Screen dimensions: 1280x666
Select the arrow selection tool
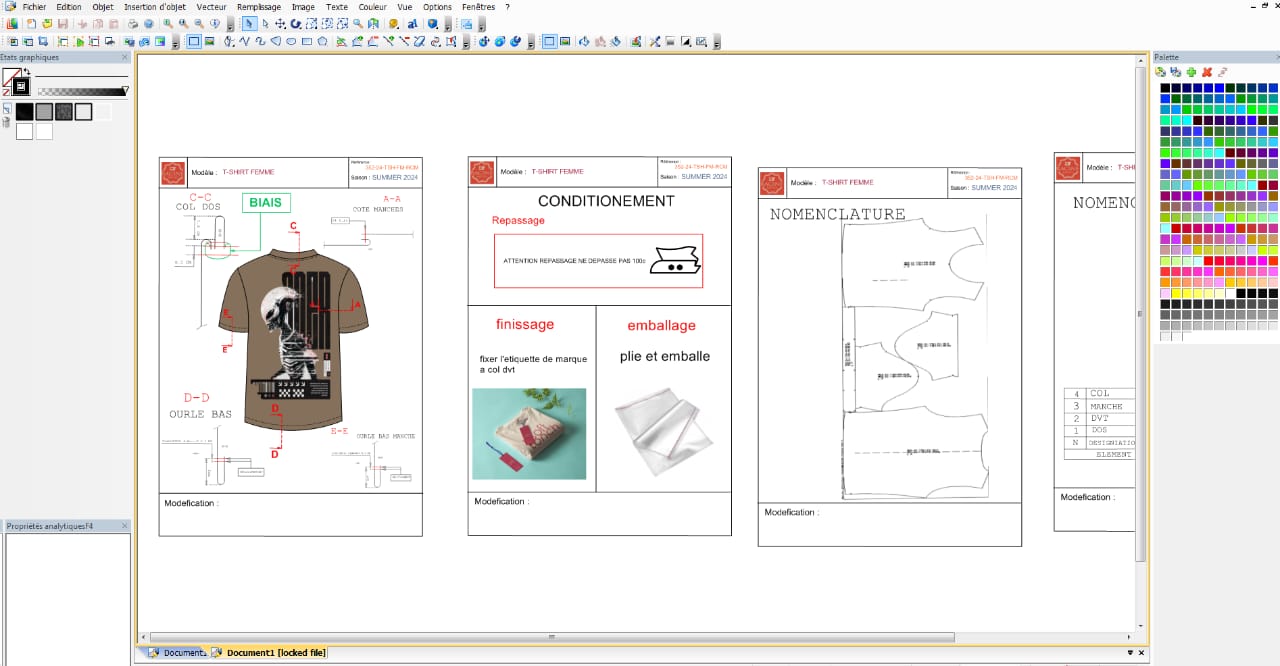(249, 24)
